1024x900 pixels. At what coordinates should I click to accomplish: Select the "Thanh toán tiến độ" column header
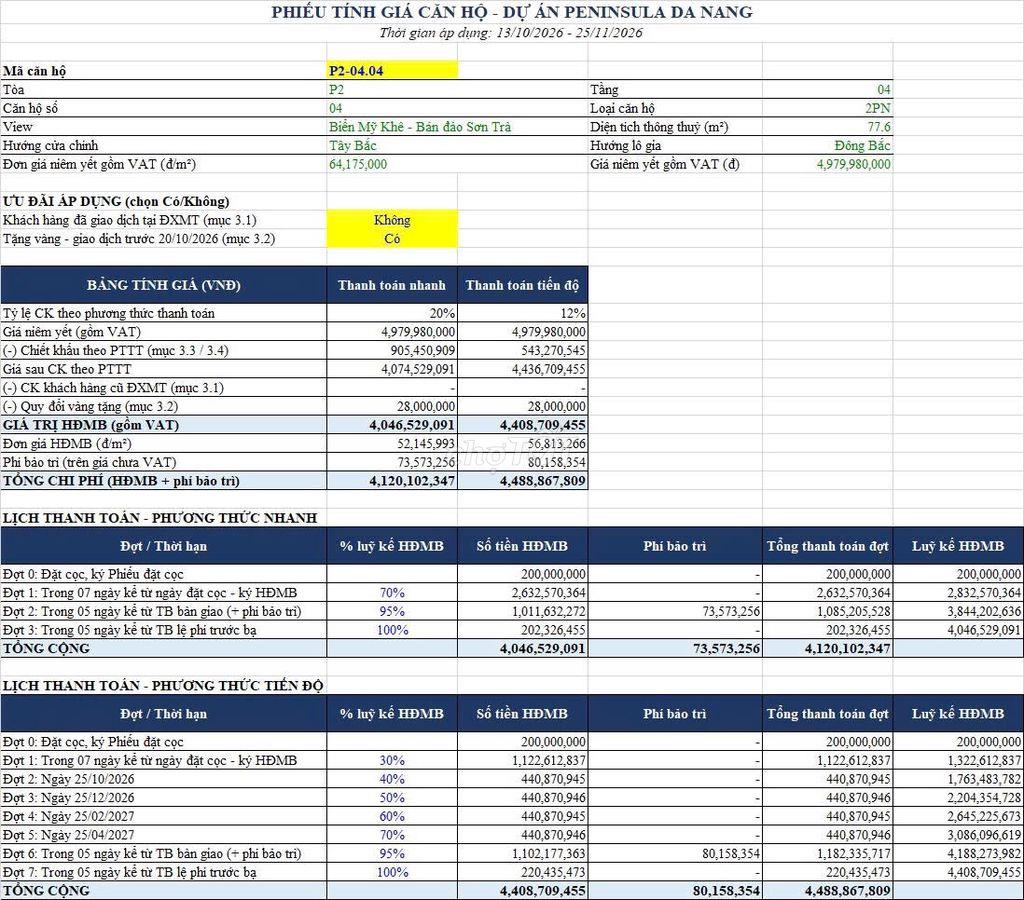click(522, 285)
